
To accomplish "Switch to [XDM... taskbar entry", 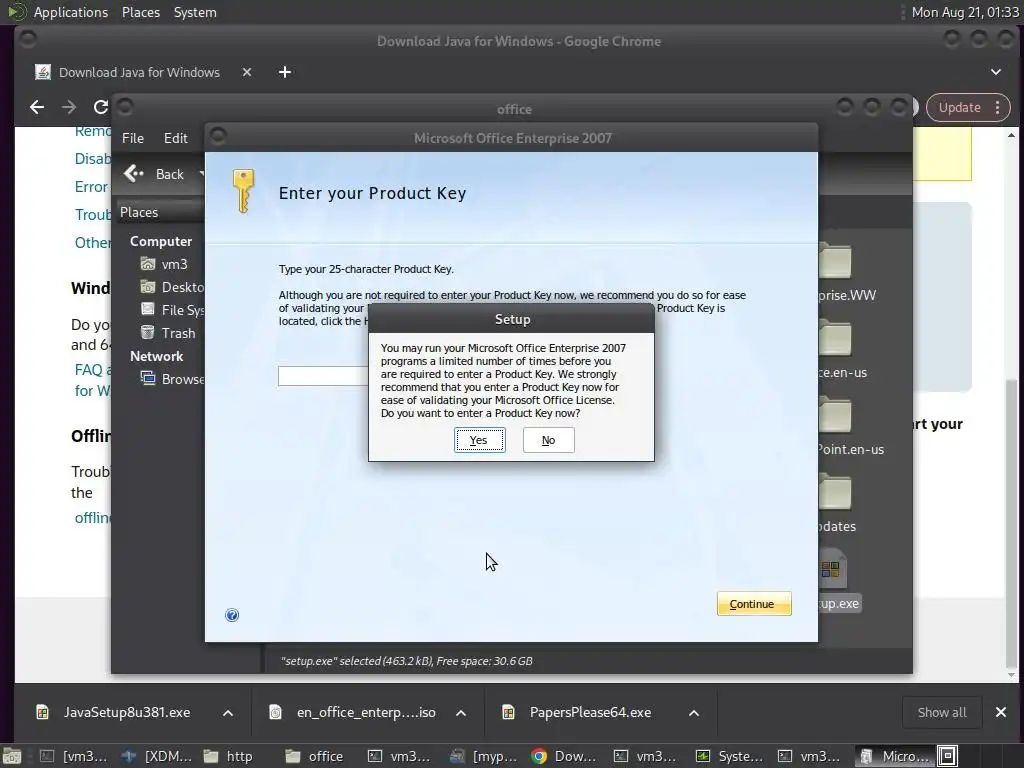I will pyautogui.click(x=157, y=756).
